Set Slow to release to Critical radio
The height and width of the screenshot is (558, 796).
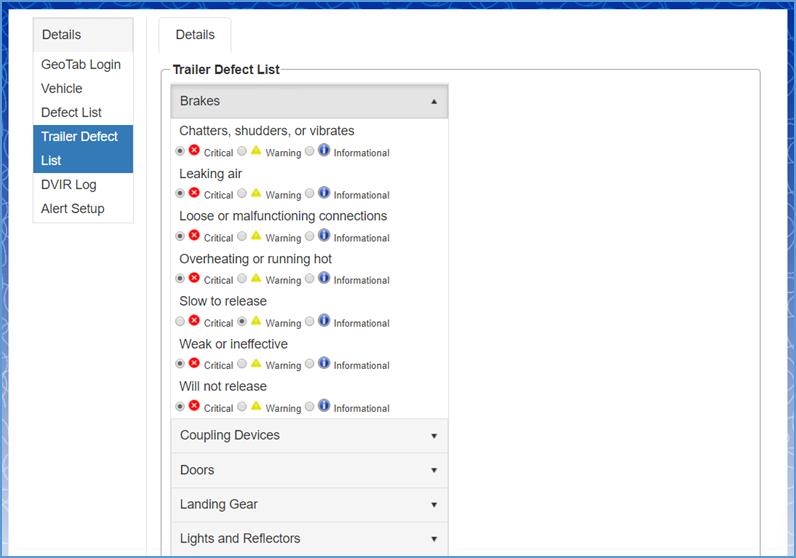click(x=180, y=322)
